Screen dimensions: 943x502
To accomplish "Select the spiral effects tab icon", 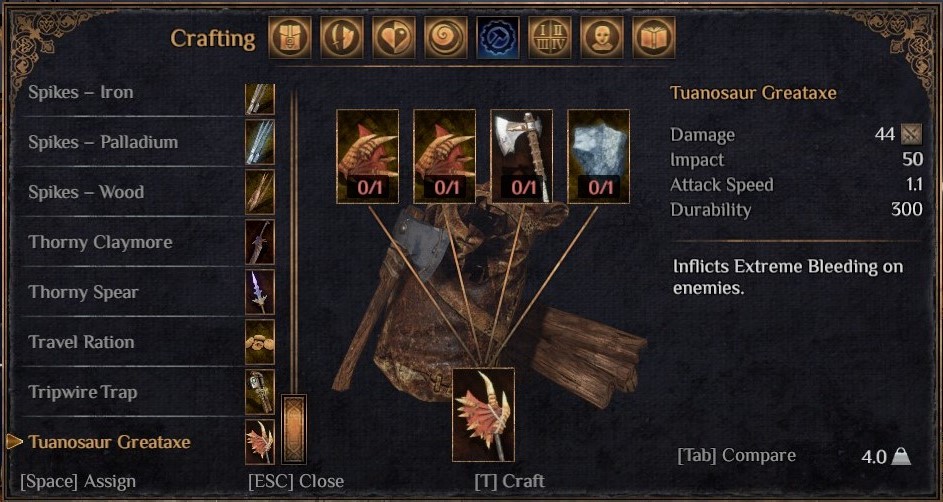I will tap(446, 38).
